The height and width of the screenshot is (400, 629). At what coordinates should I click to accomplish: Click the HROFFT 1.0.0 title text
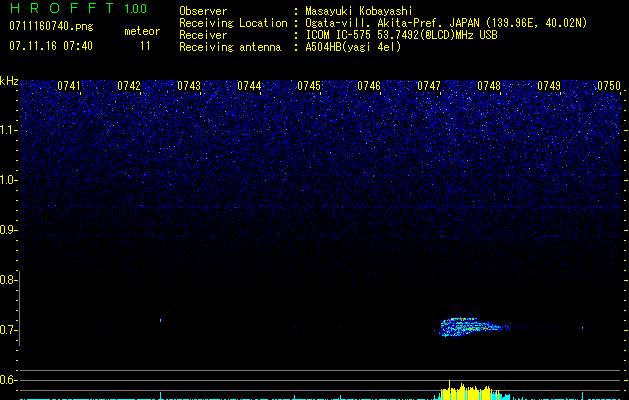tap(78, 8)
